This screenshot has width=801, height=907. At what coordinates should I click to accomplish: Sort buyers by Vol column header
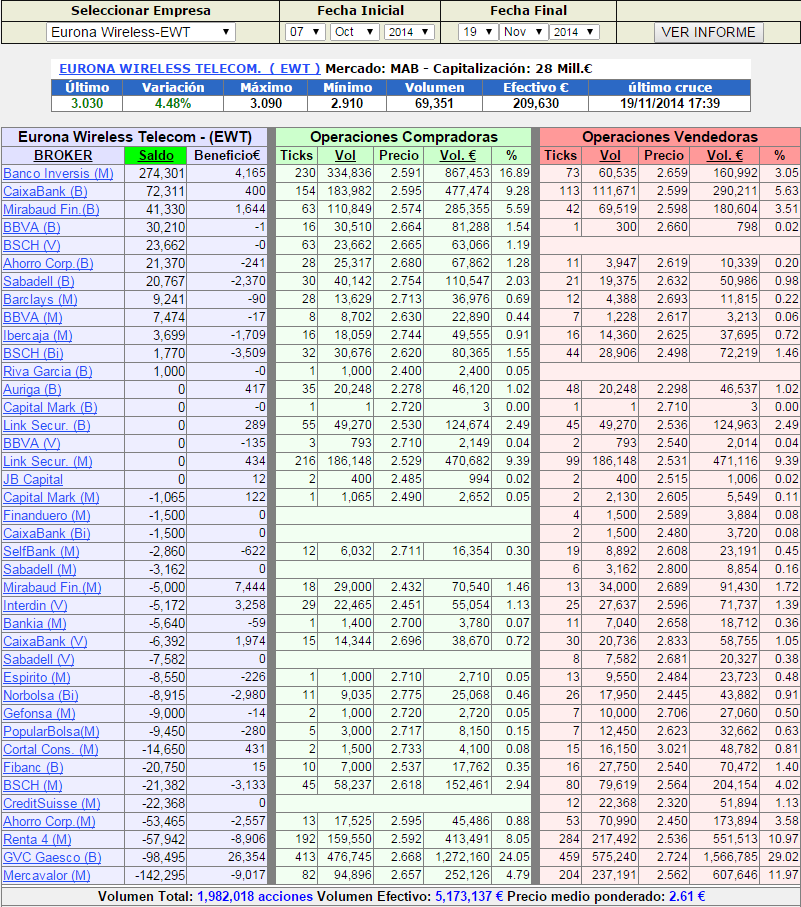pyautogui.click(x=345, y=155)
